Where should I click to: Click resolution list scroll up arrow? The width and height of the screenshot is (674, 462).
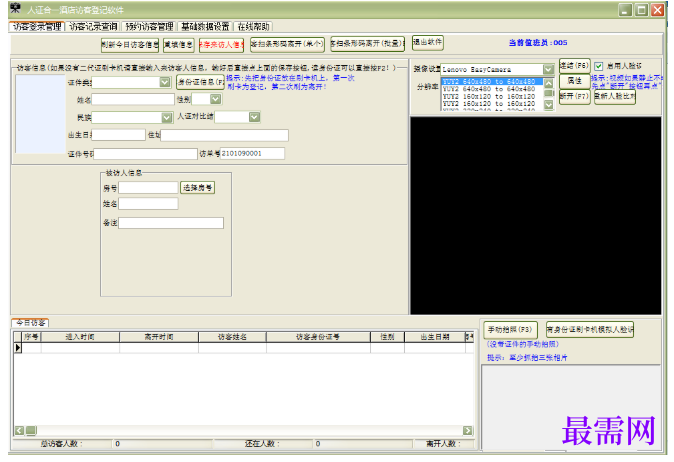click(549, 83)
